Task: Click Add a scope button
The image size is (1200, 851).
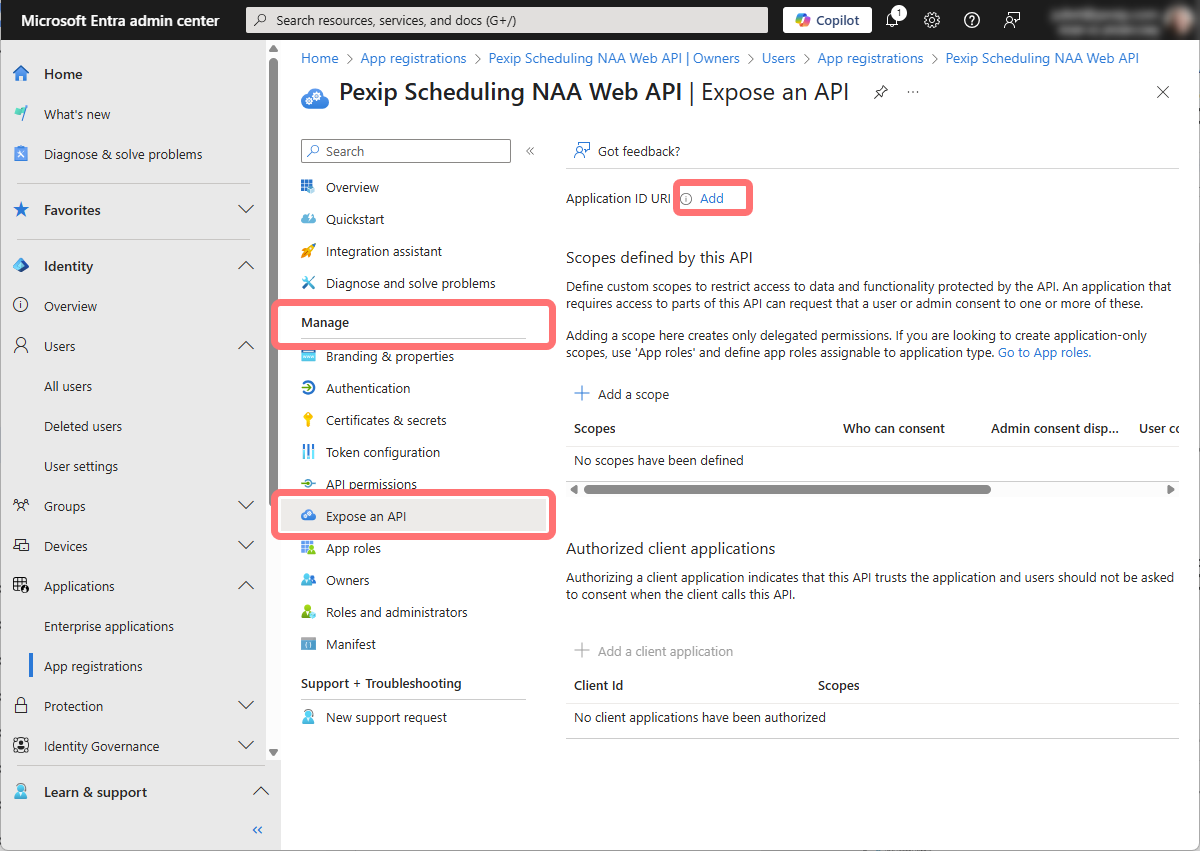Action: 622,394
